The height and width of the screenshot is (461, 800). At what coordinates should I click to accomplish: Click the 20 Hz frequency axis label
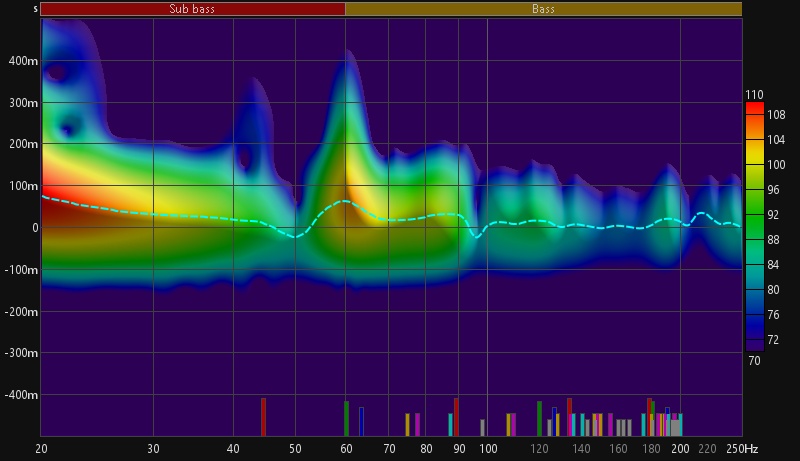coord(42,448)
